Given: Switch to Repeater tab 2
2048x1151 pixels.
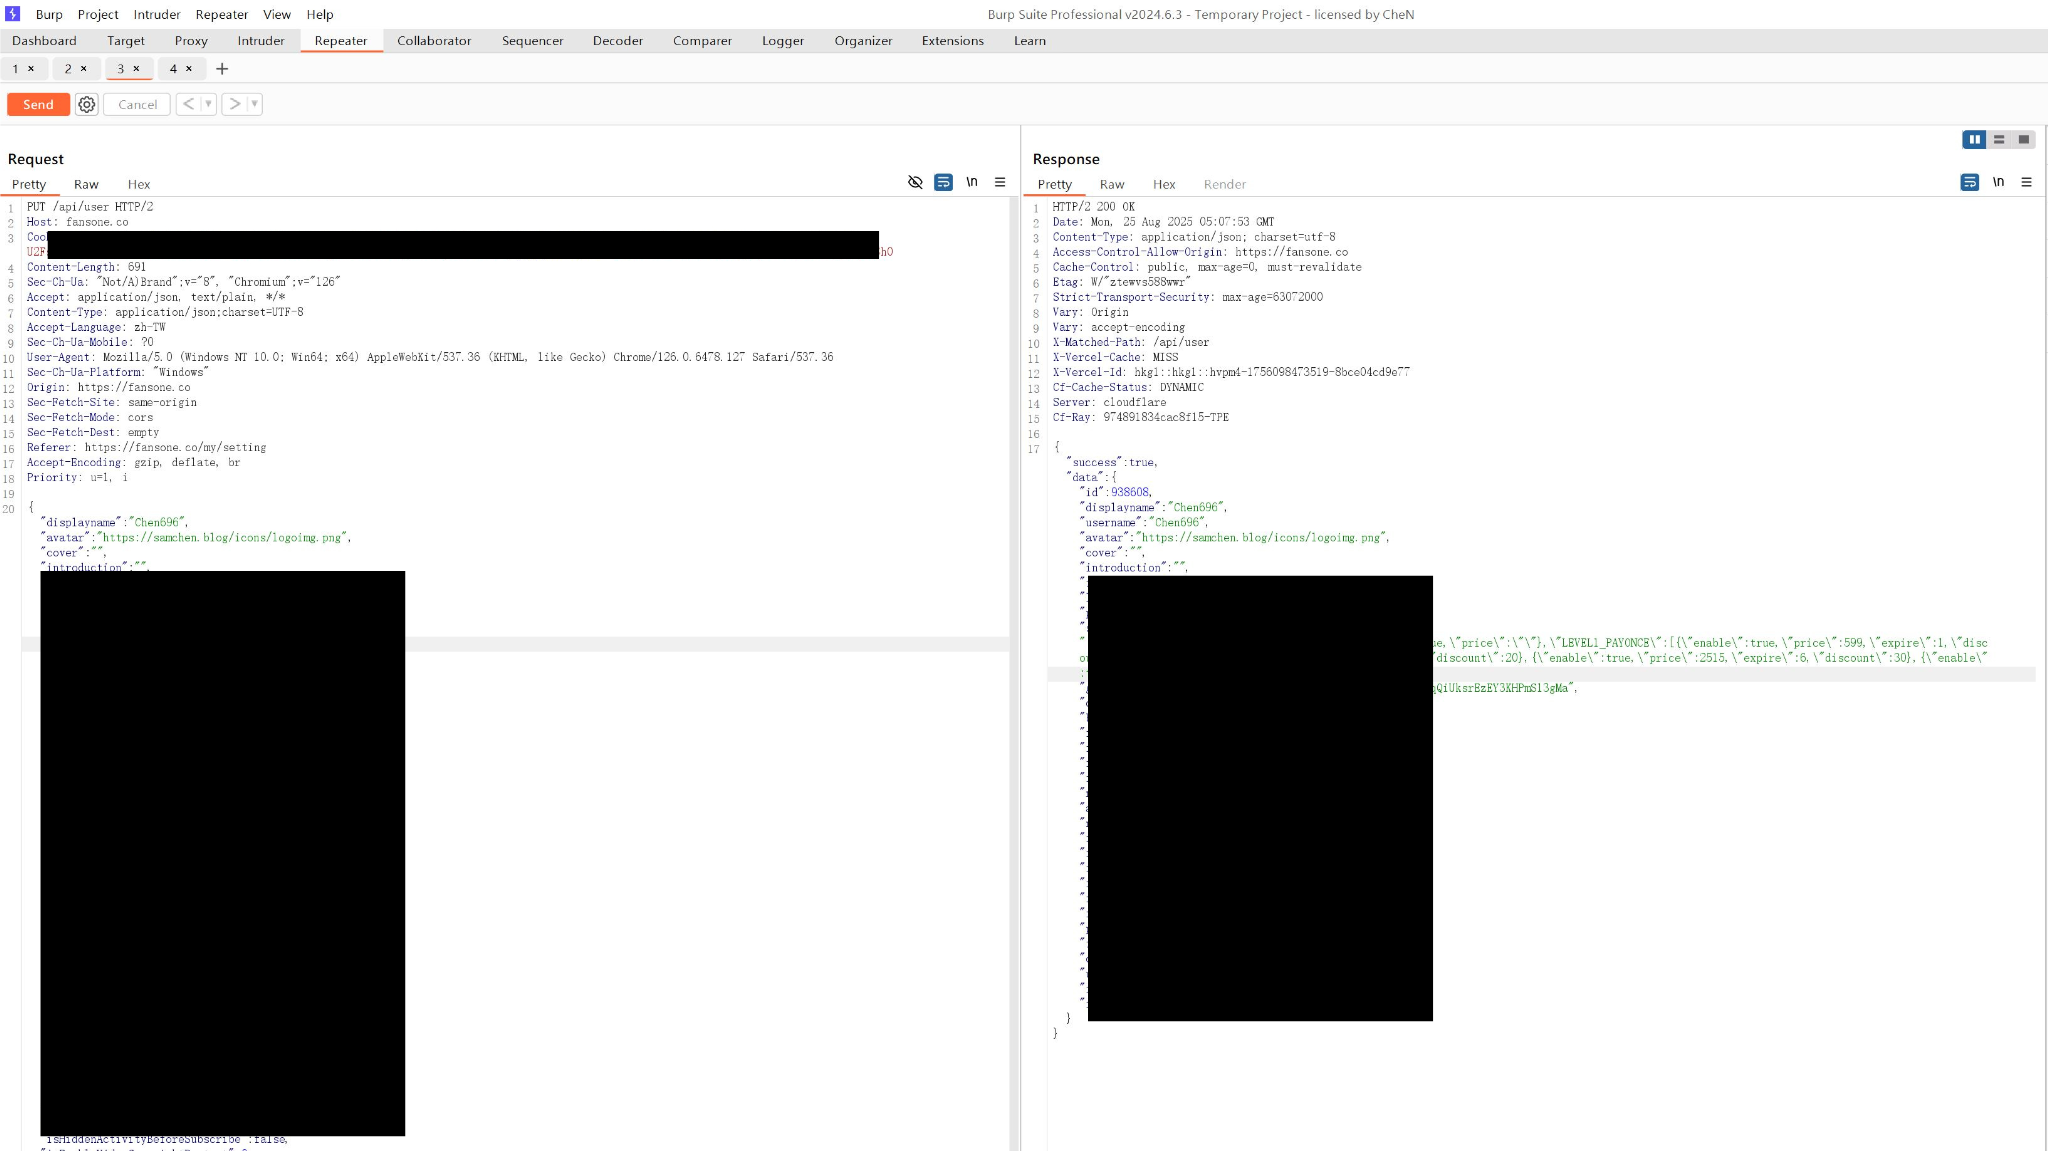Looking at the screenshot, I should tap(68, 69).
